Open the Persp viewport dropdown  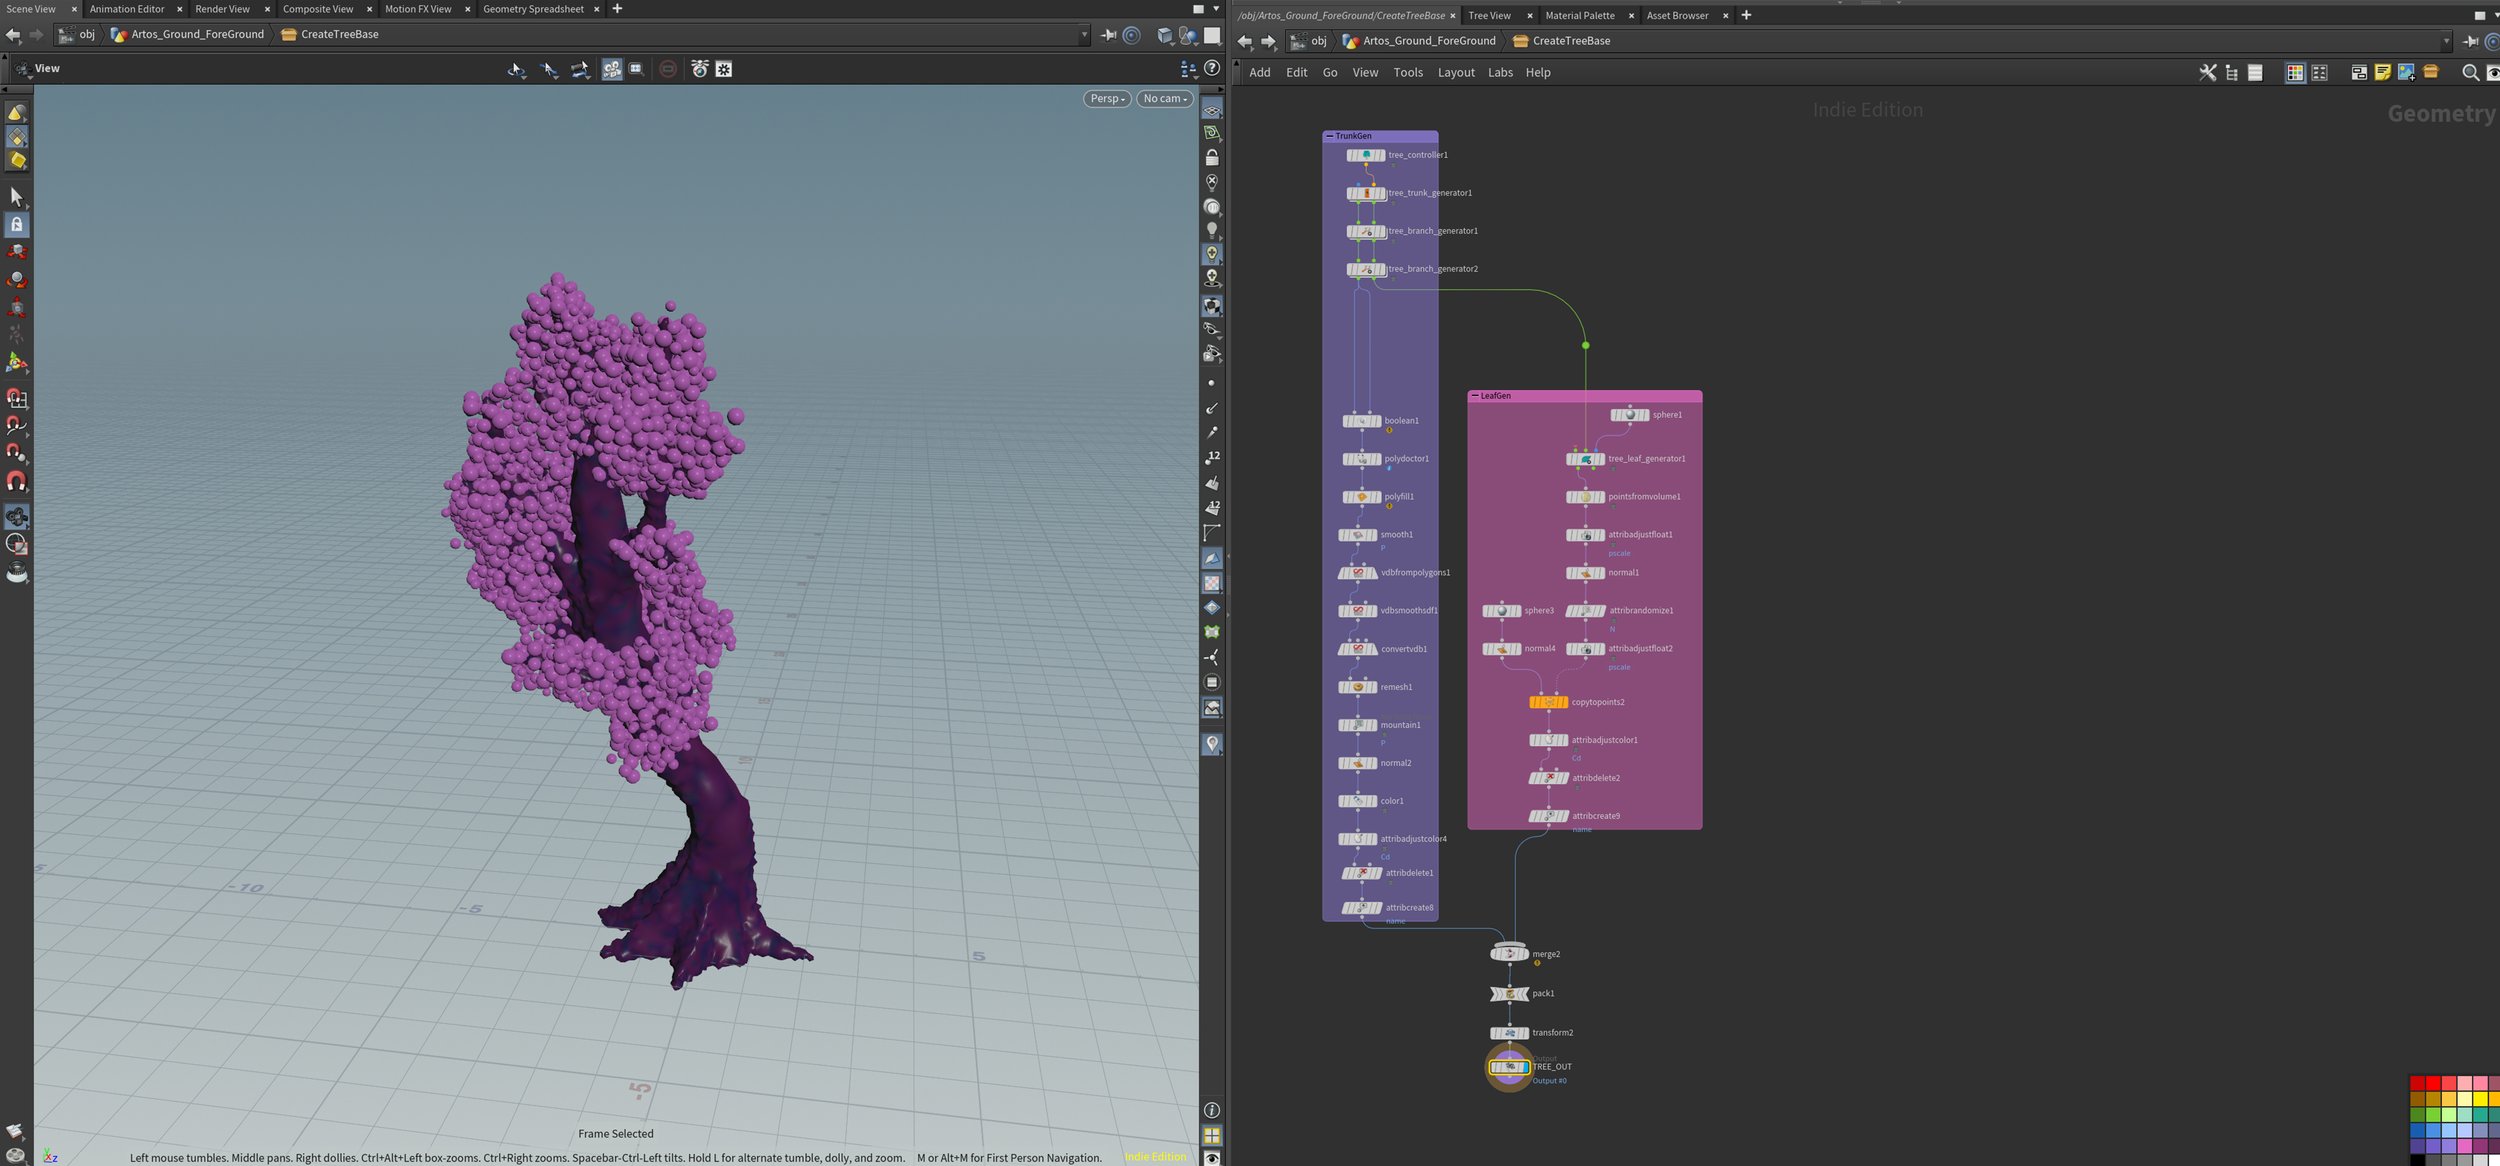click(1107, 99)
